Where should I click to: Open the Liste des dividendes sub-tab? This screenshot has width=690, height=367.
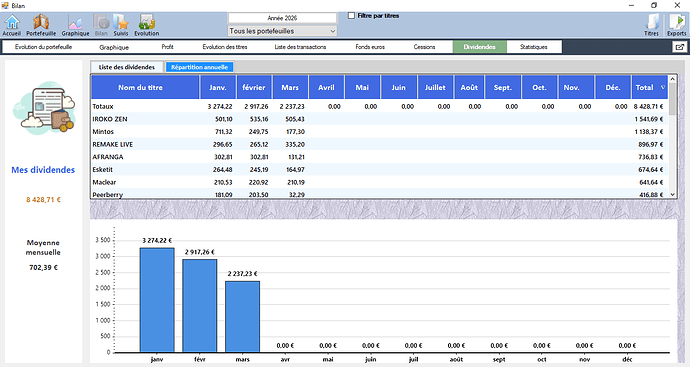coord(127,67)
